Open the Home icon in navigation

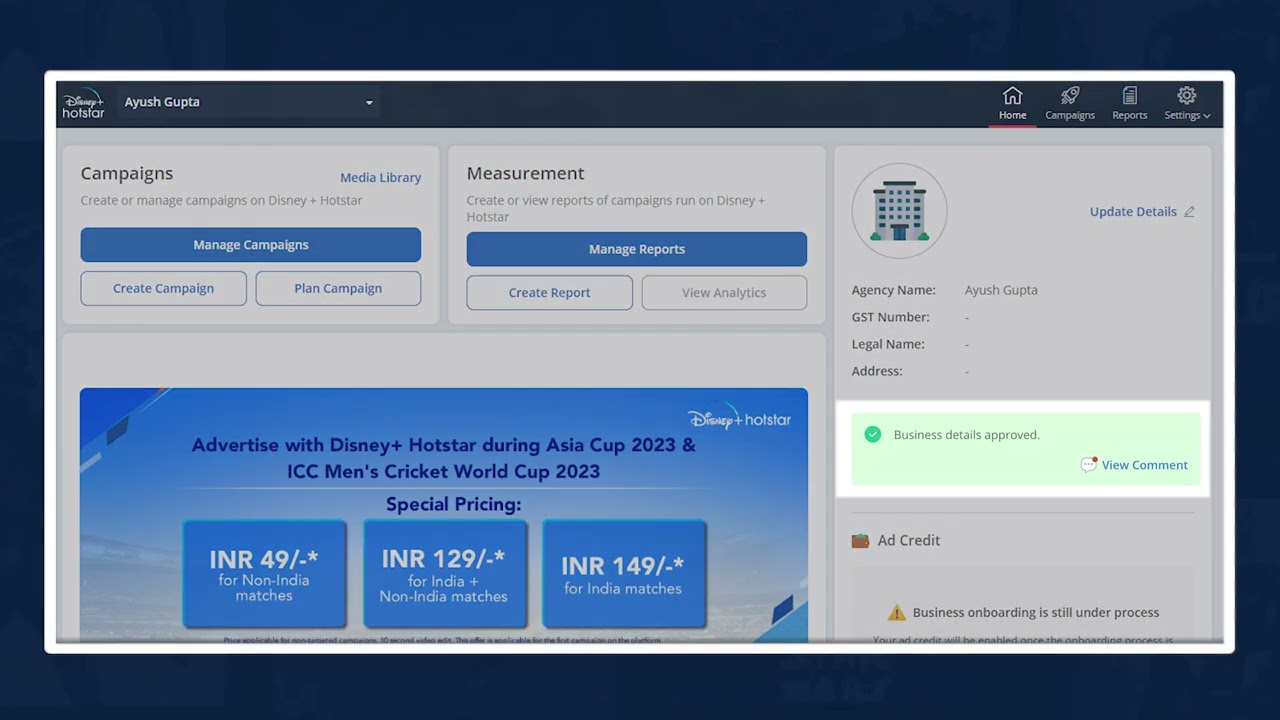click(x=1012, y=95)
